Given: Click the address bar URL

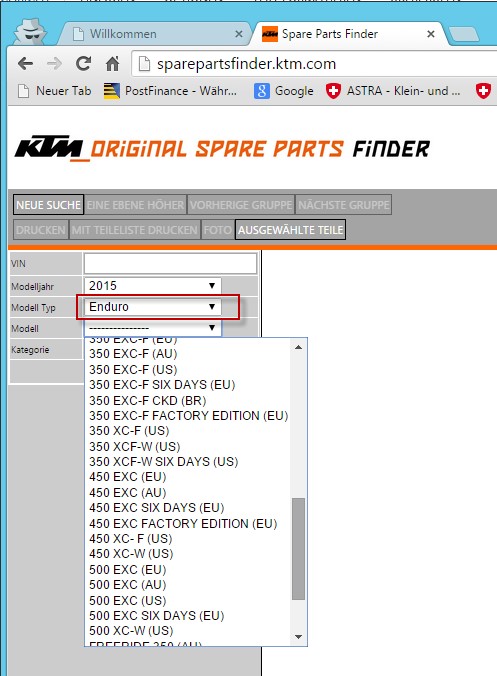Looking at the screenshot, I should coord(246,64).
